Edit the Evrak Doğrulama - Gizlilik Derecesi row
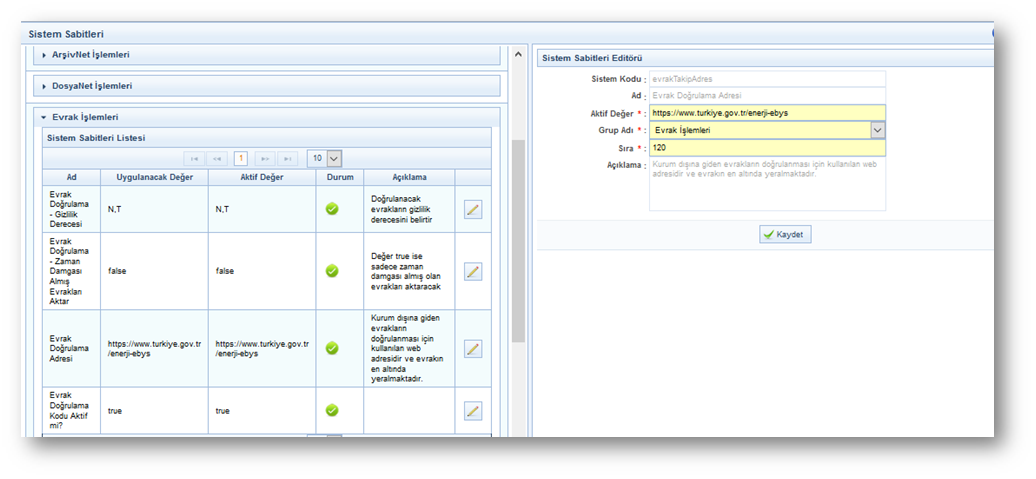This screenshot has width=1036, height=479. [x=473, y=208]
